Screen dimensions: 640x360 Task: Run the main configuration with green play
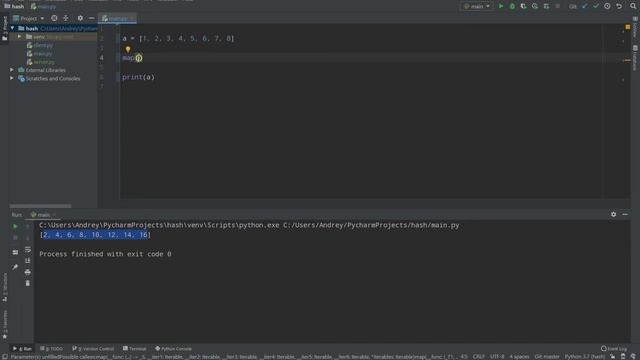(x=501, y=6)
